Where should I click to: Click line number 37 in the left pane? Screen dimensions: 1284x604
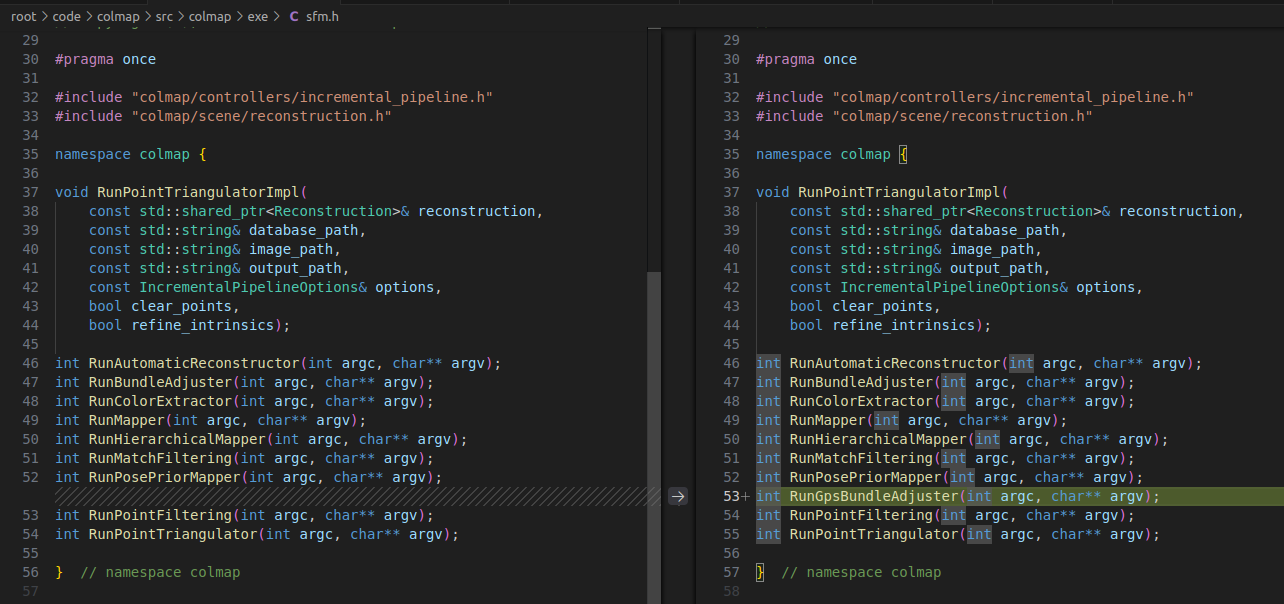tap(29, 192)
